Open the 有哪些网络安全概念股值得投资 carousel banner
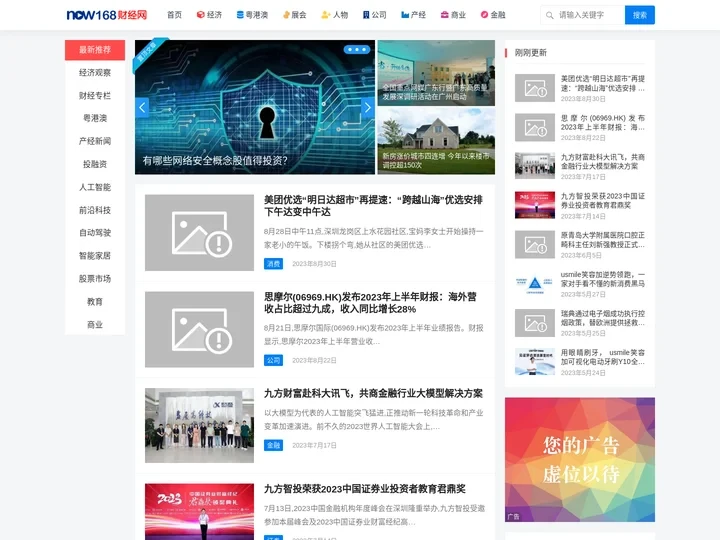The height and width of the screenshot is (540, 720). pos(255,107)
